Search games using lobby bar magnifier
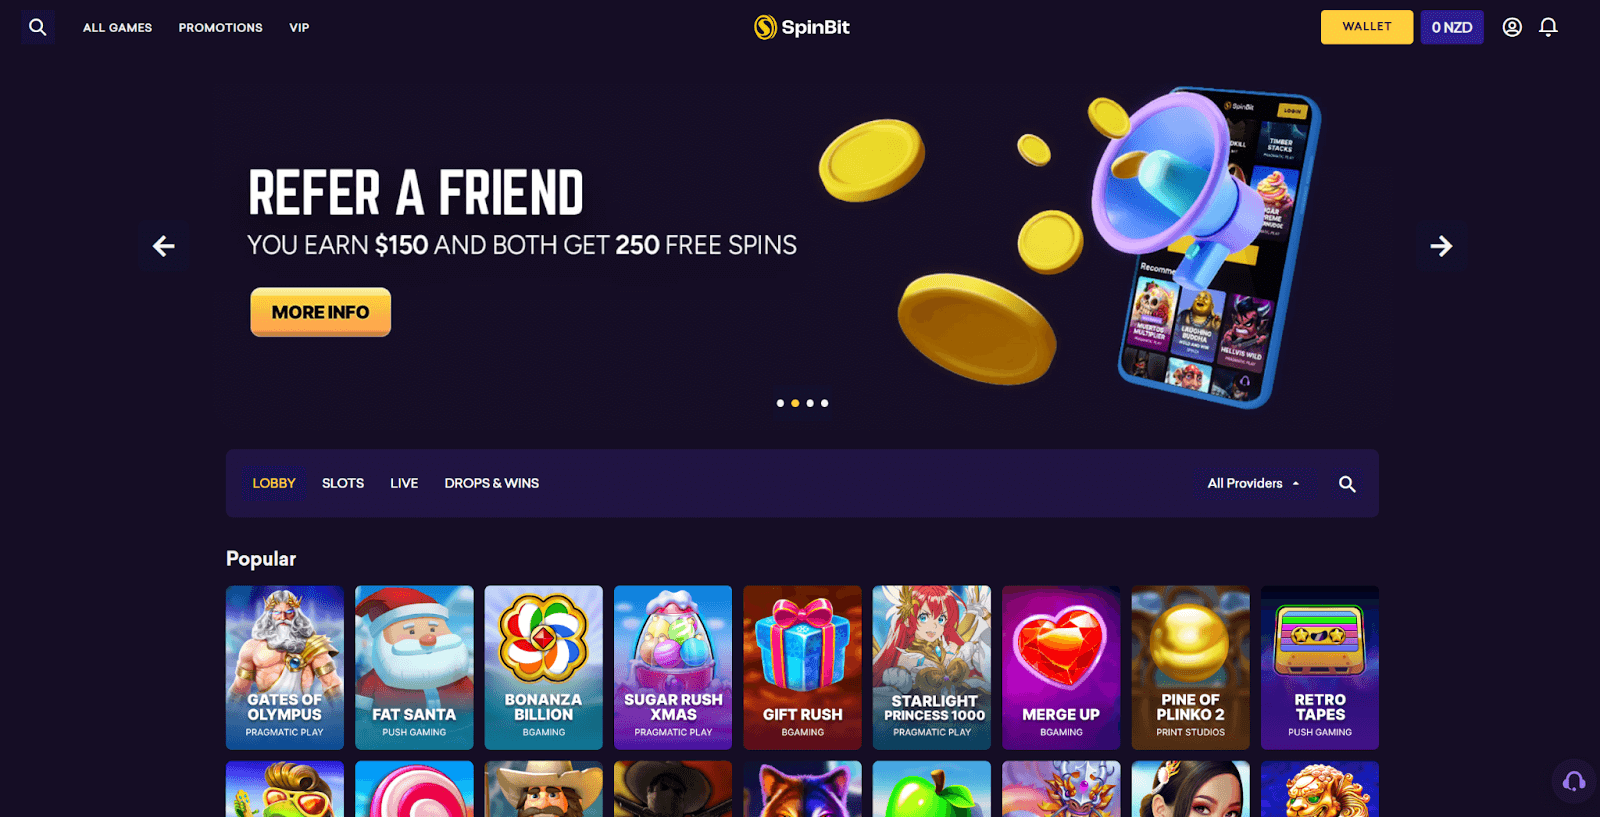1600x817 pixels. coord(1347,484)
